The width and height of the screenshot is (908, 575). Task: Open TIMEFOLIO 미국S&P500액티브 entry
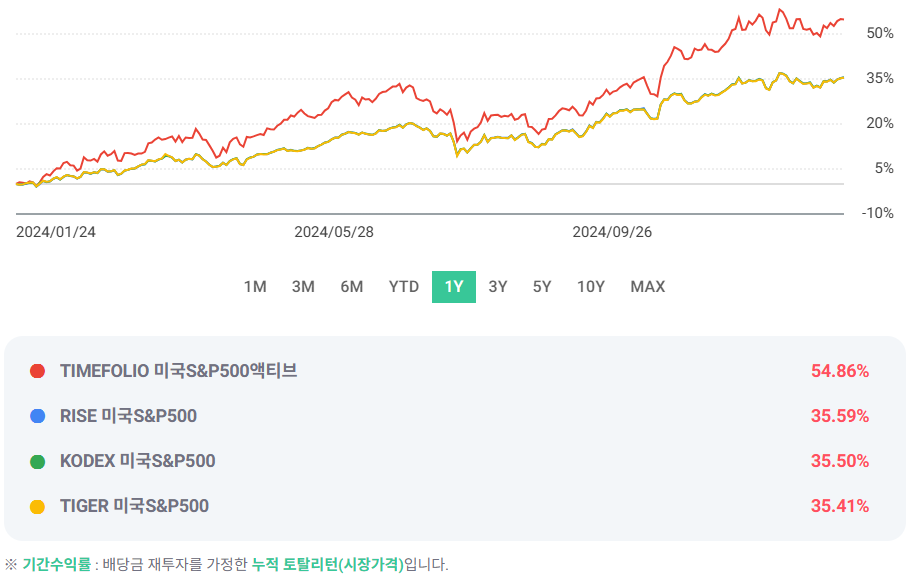(x=178, y=371)
